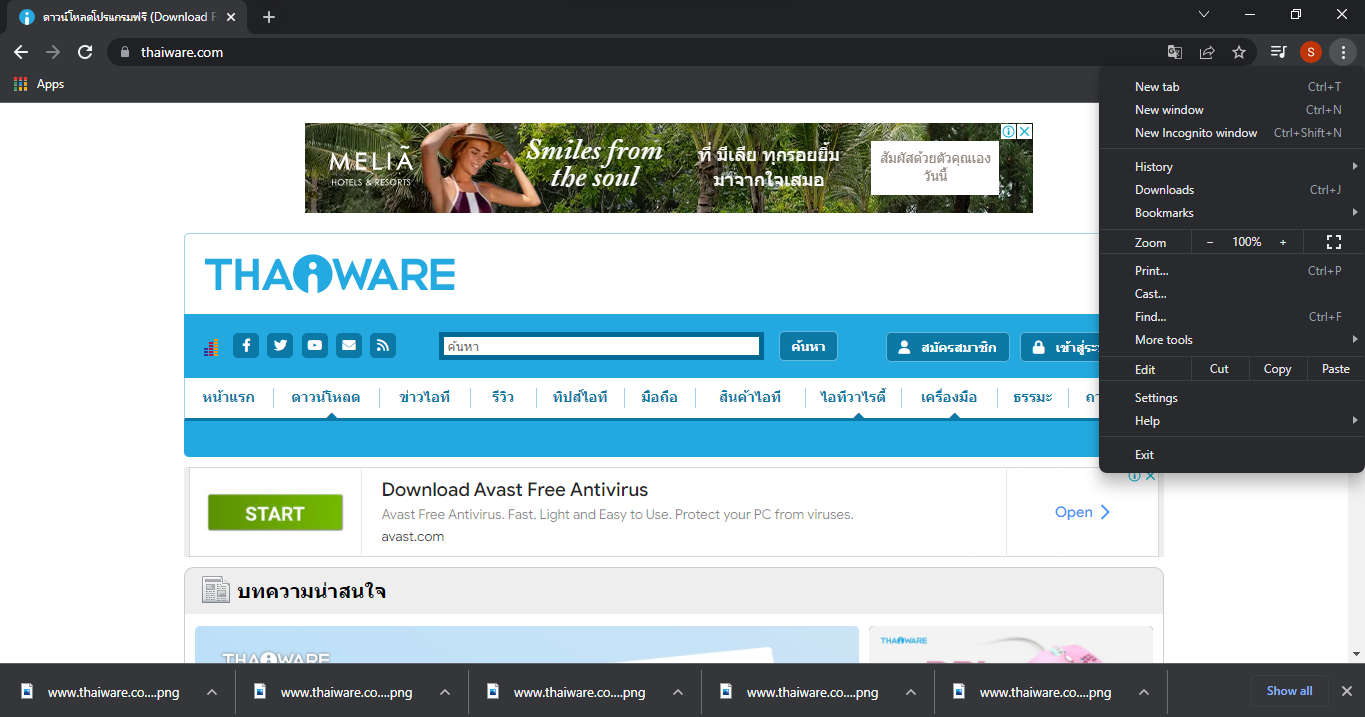Click the colorful bars icon beside Facebook
This screenshot has width=1365, height=717.
coord(211,348)
